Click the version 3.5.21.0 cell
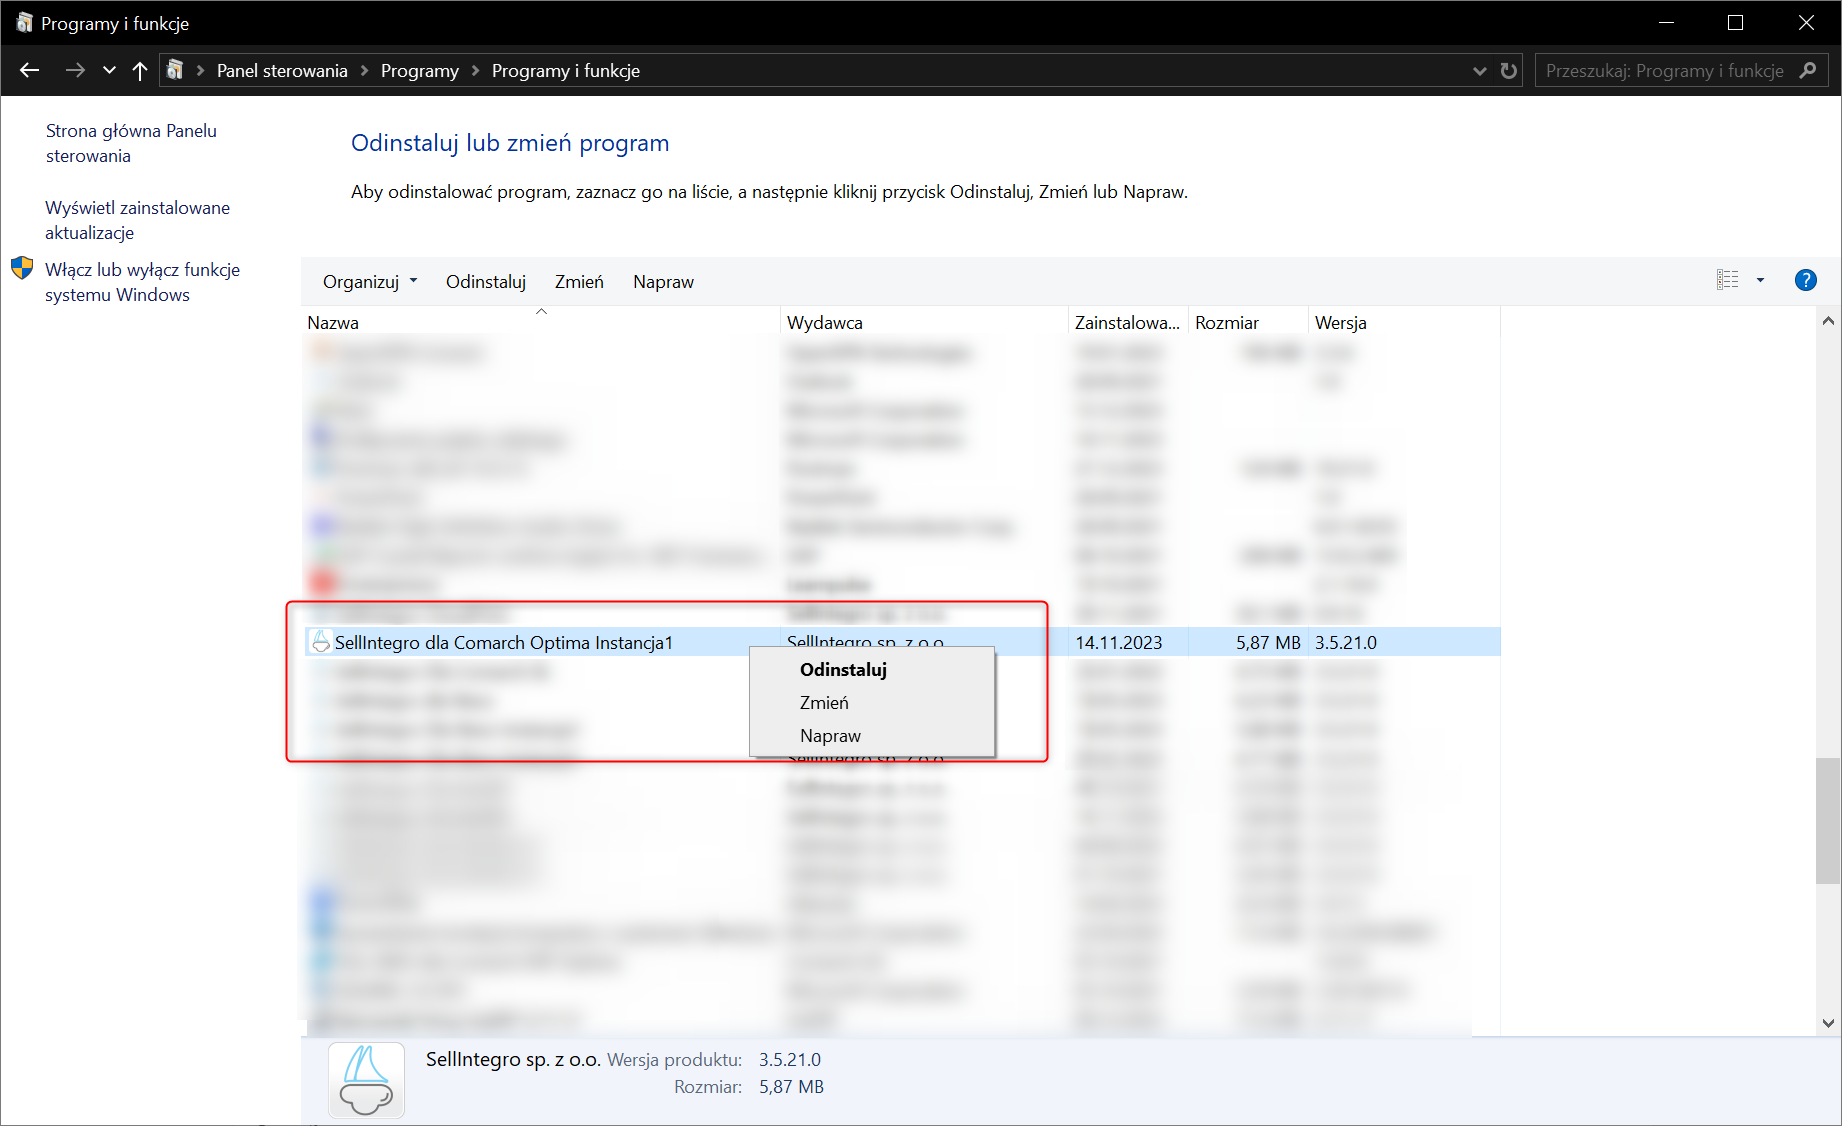 pyautogui.click(x=1346, y=643)
